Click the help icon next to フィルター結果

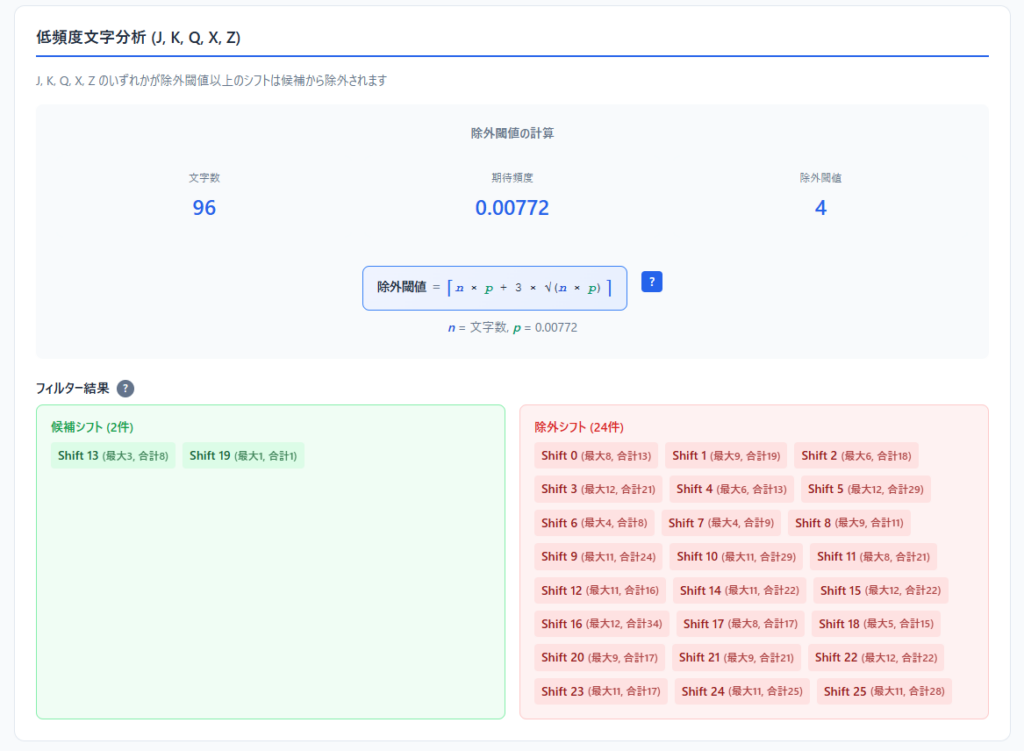coord(125,388)
